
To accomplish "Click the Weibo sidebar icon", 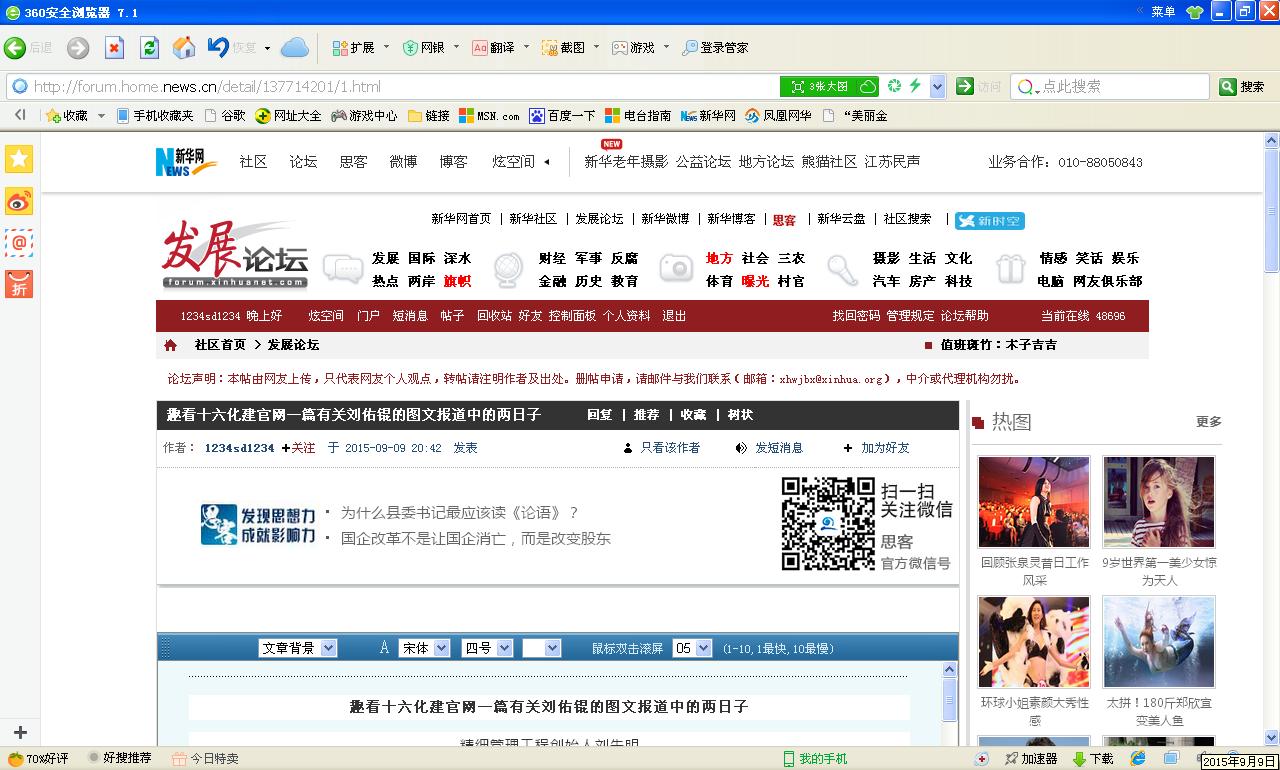I will tap(19, 201).
